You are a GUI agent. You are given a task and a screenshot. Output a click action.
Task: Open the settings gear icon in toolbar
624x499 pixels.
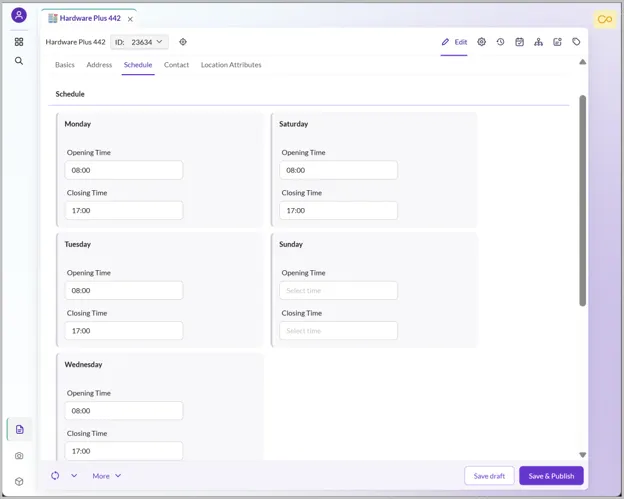click(x=482, y=42)
